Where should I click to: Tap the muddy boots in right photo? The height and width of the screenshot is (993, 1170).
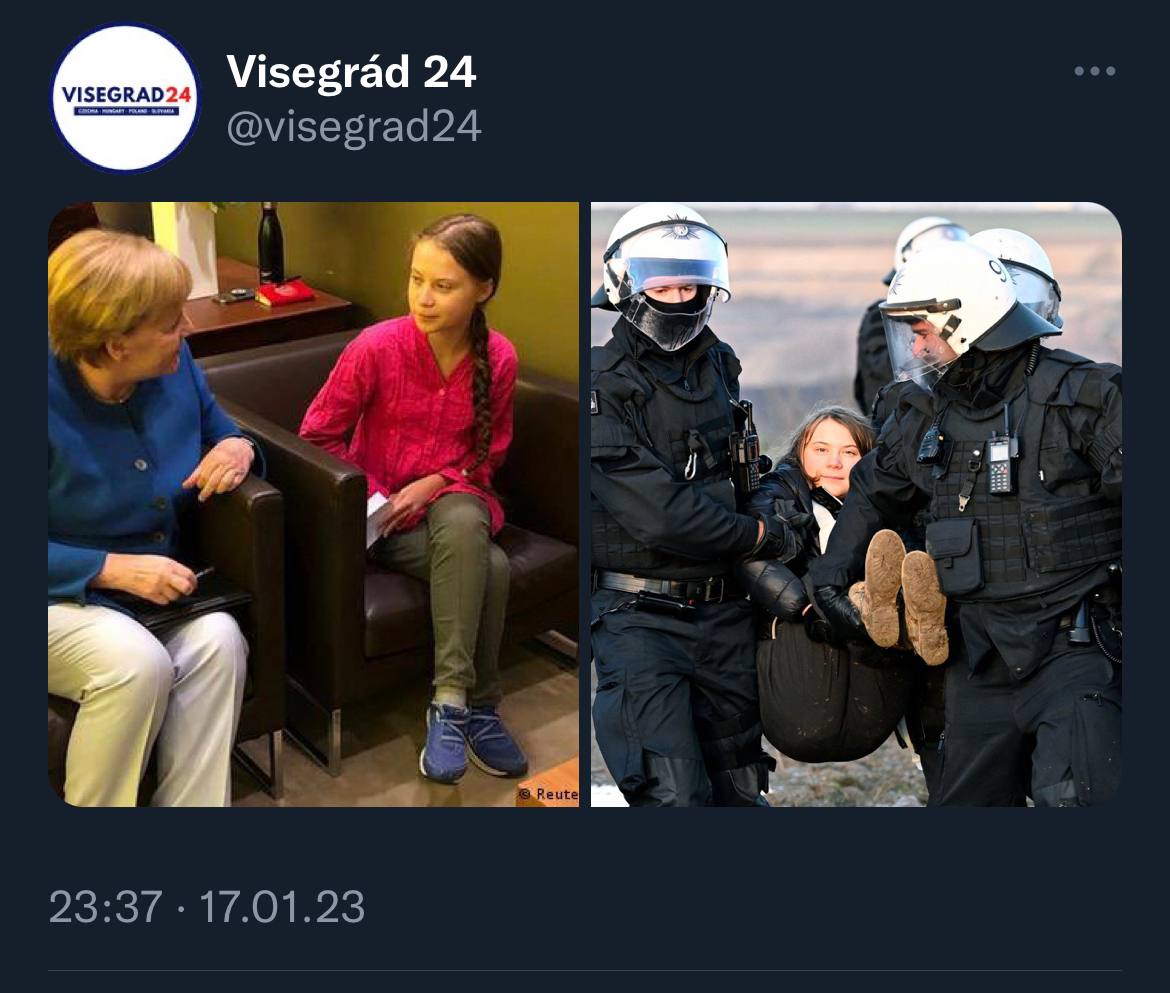click(899, 595)
